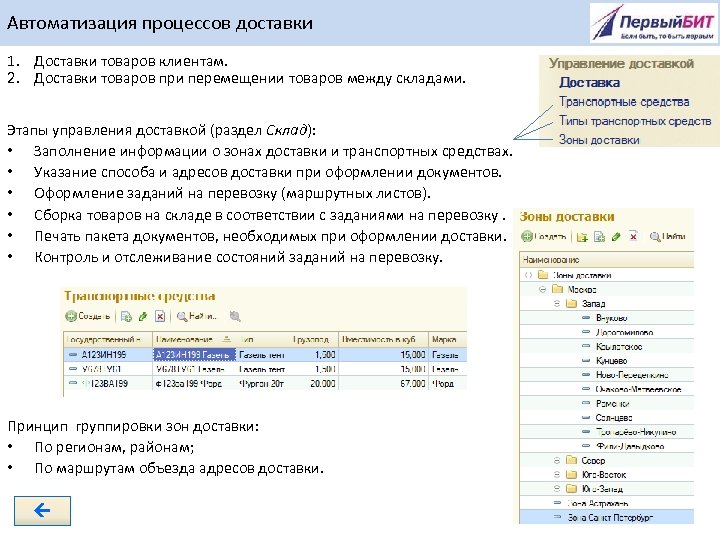Click cell Фургон 20т
This screenshot has width=720, height=540.
[x=261, y=383]
